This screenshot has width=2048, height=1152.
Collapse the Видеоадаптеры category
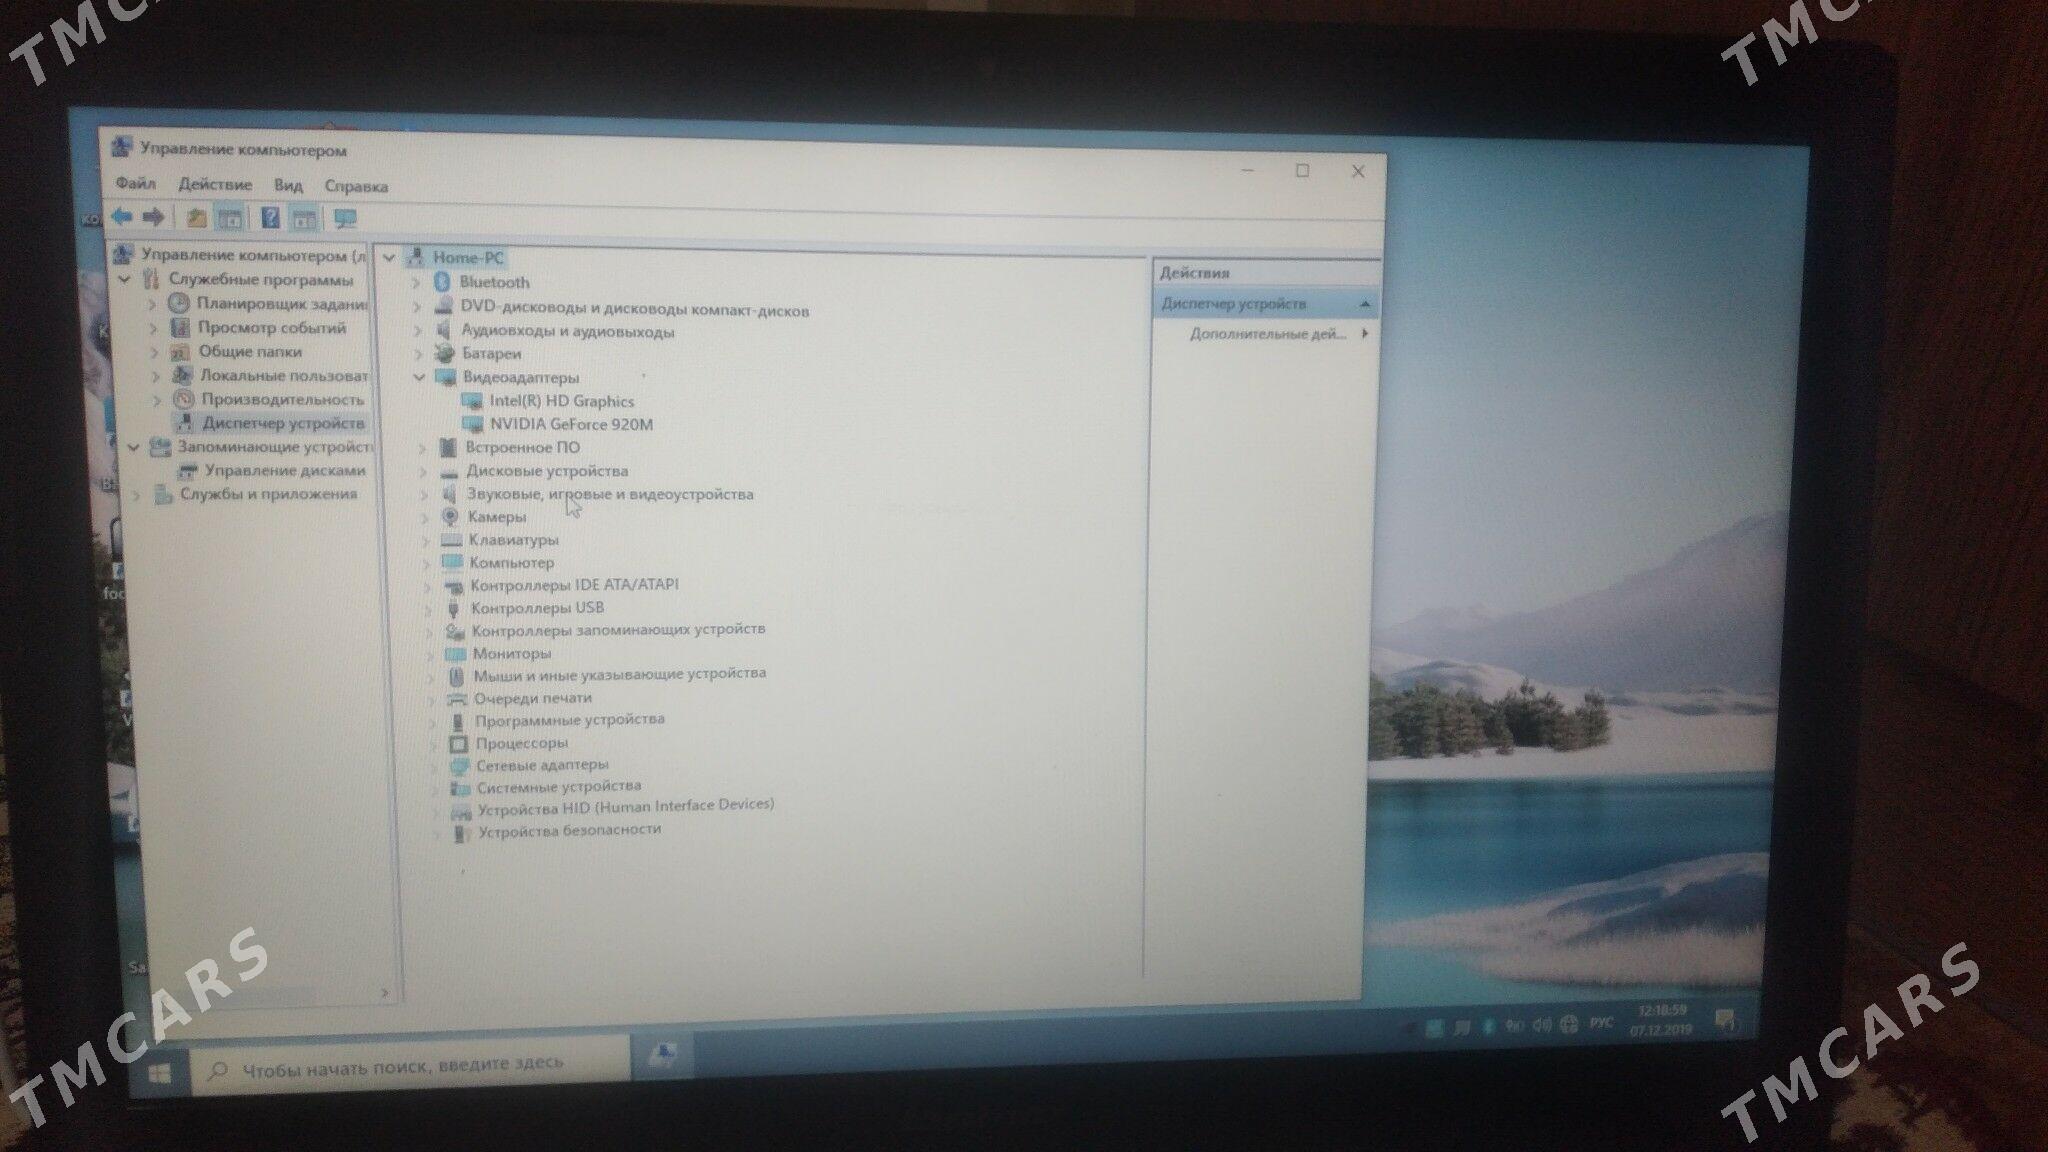click(x=420, y=378)
